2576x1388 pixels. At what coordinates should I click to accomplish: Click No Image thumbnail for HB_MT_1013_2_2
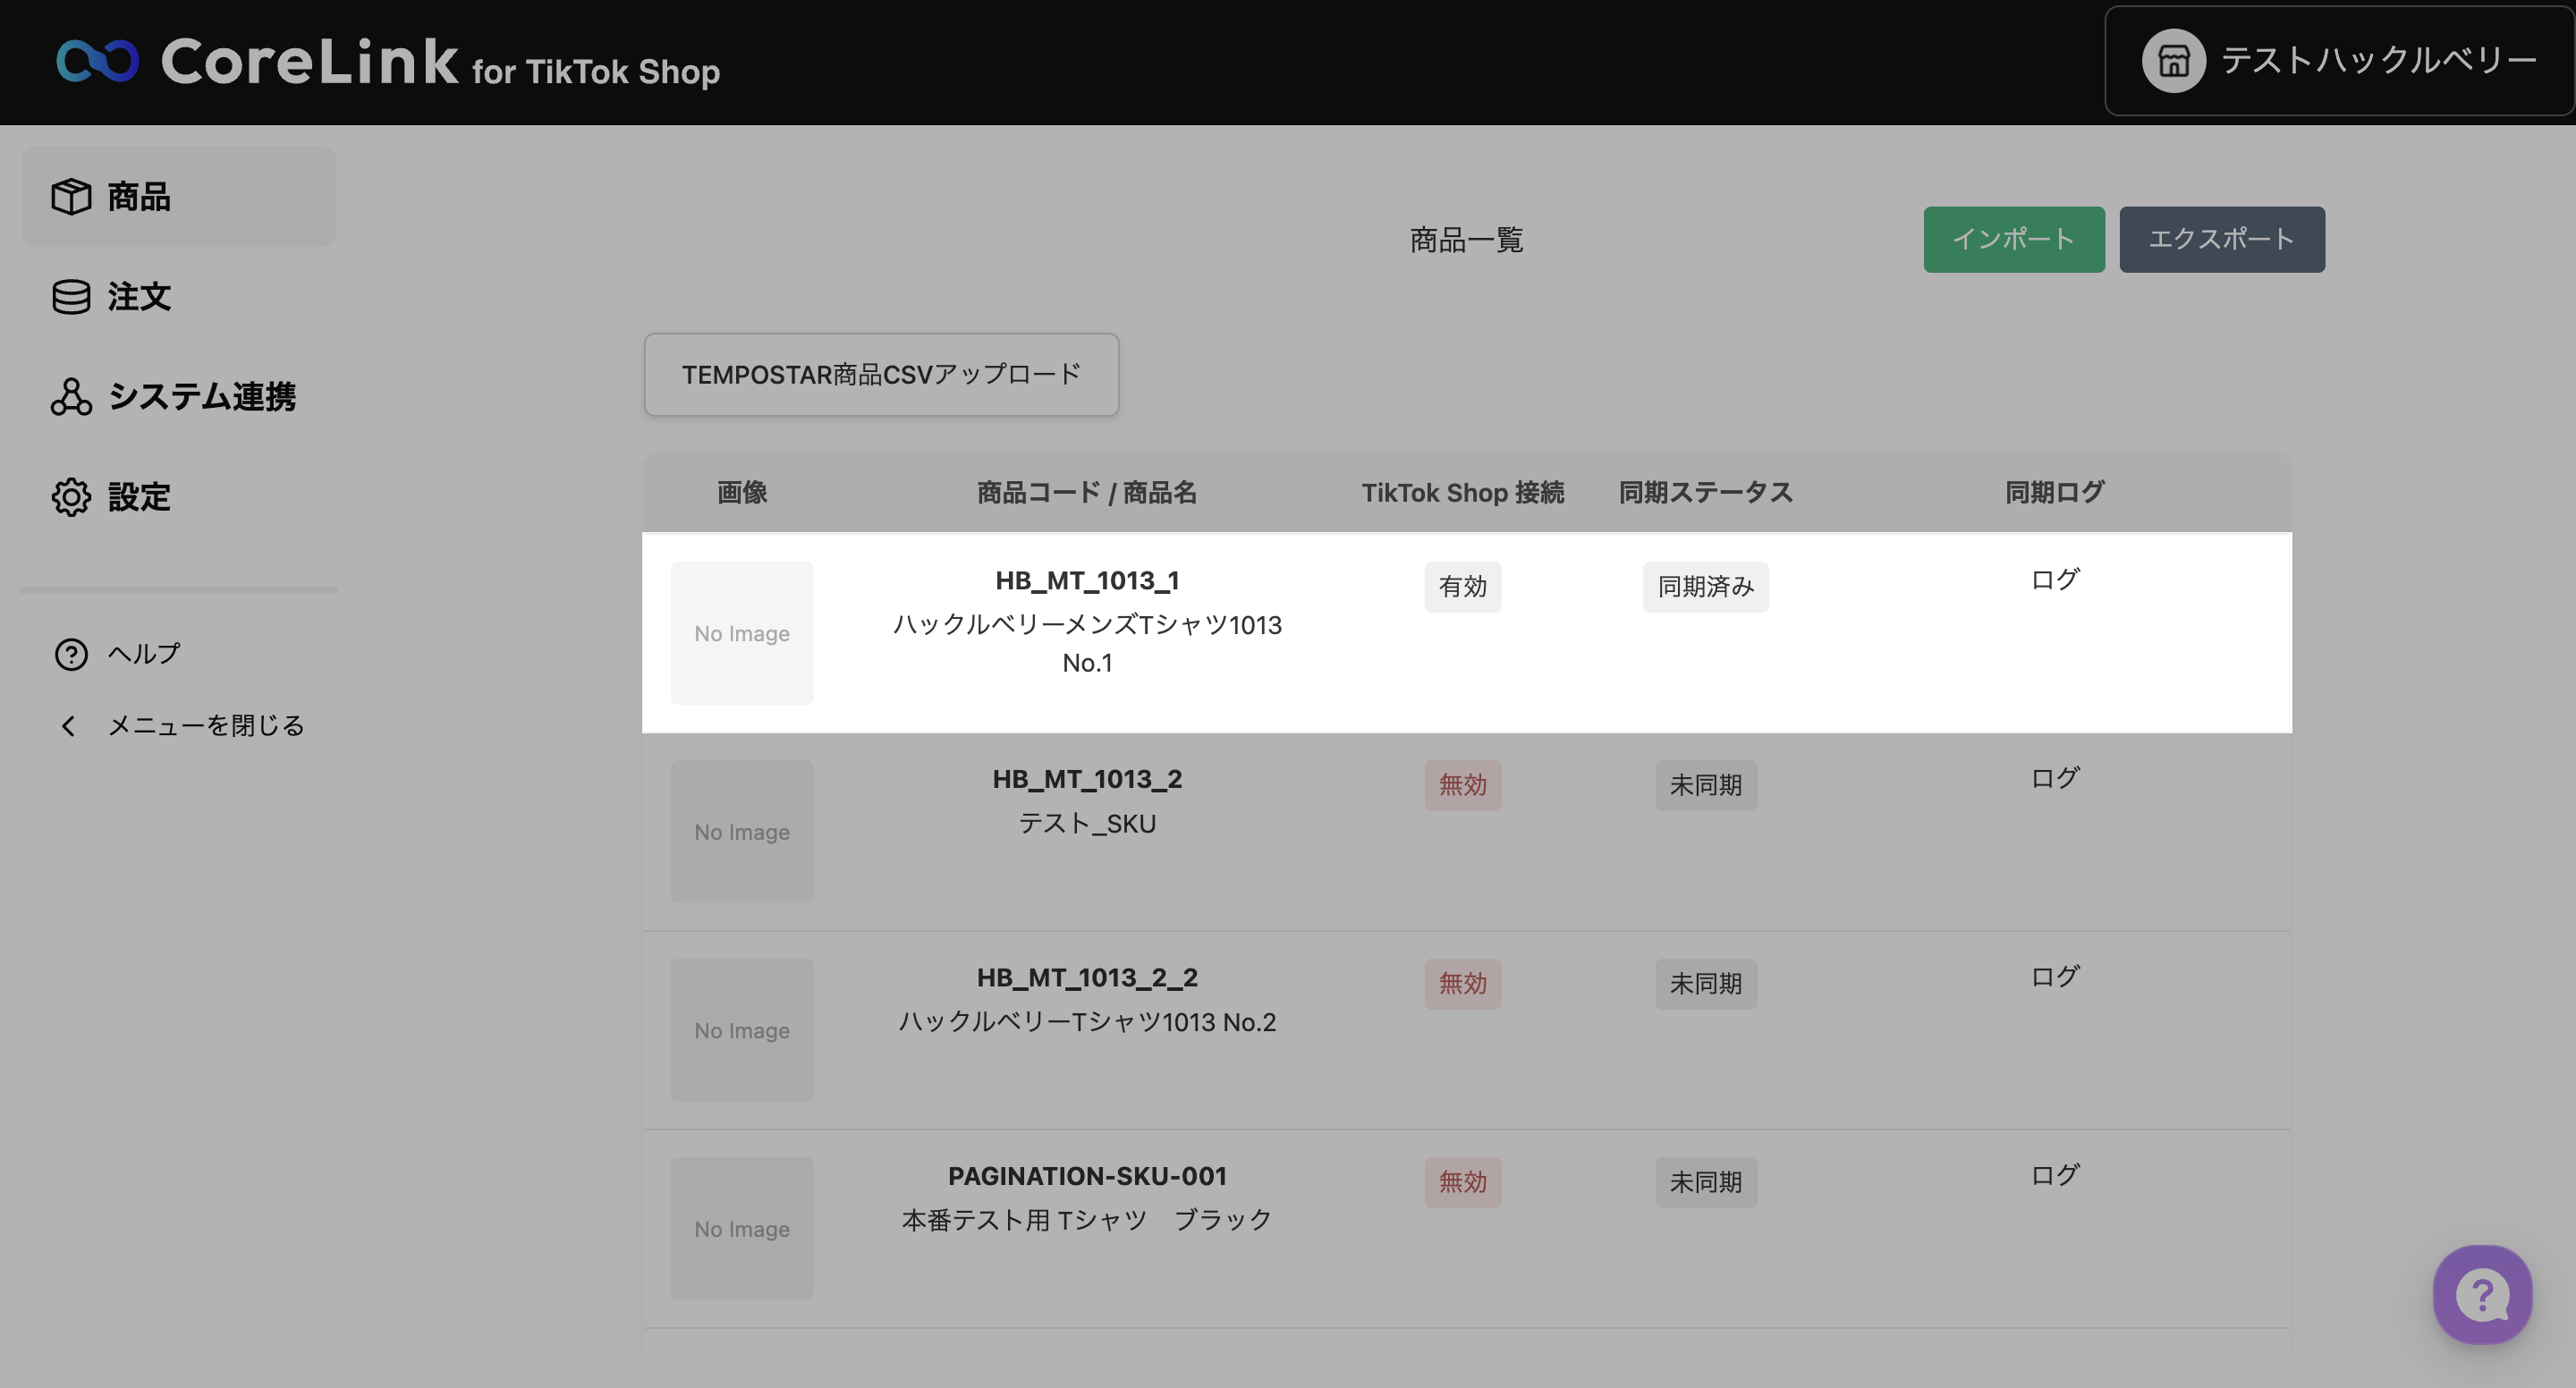coord(741,1030)
